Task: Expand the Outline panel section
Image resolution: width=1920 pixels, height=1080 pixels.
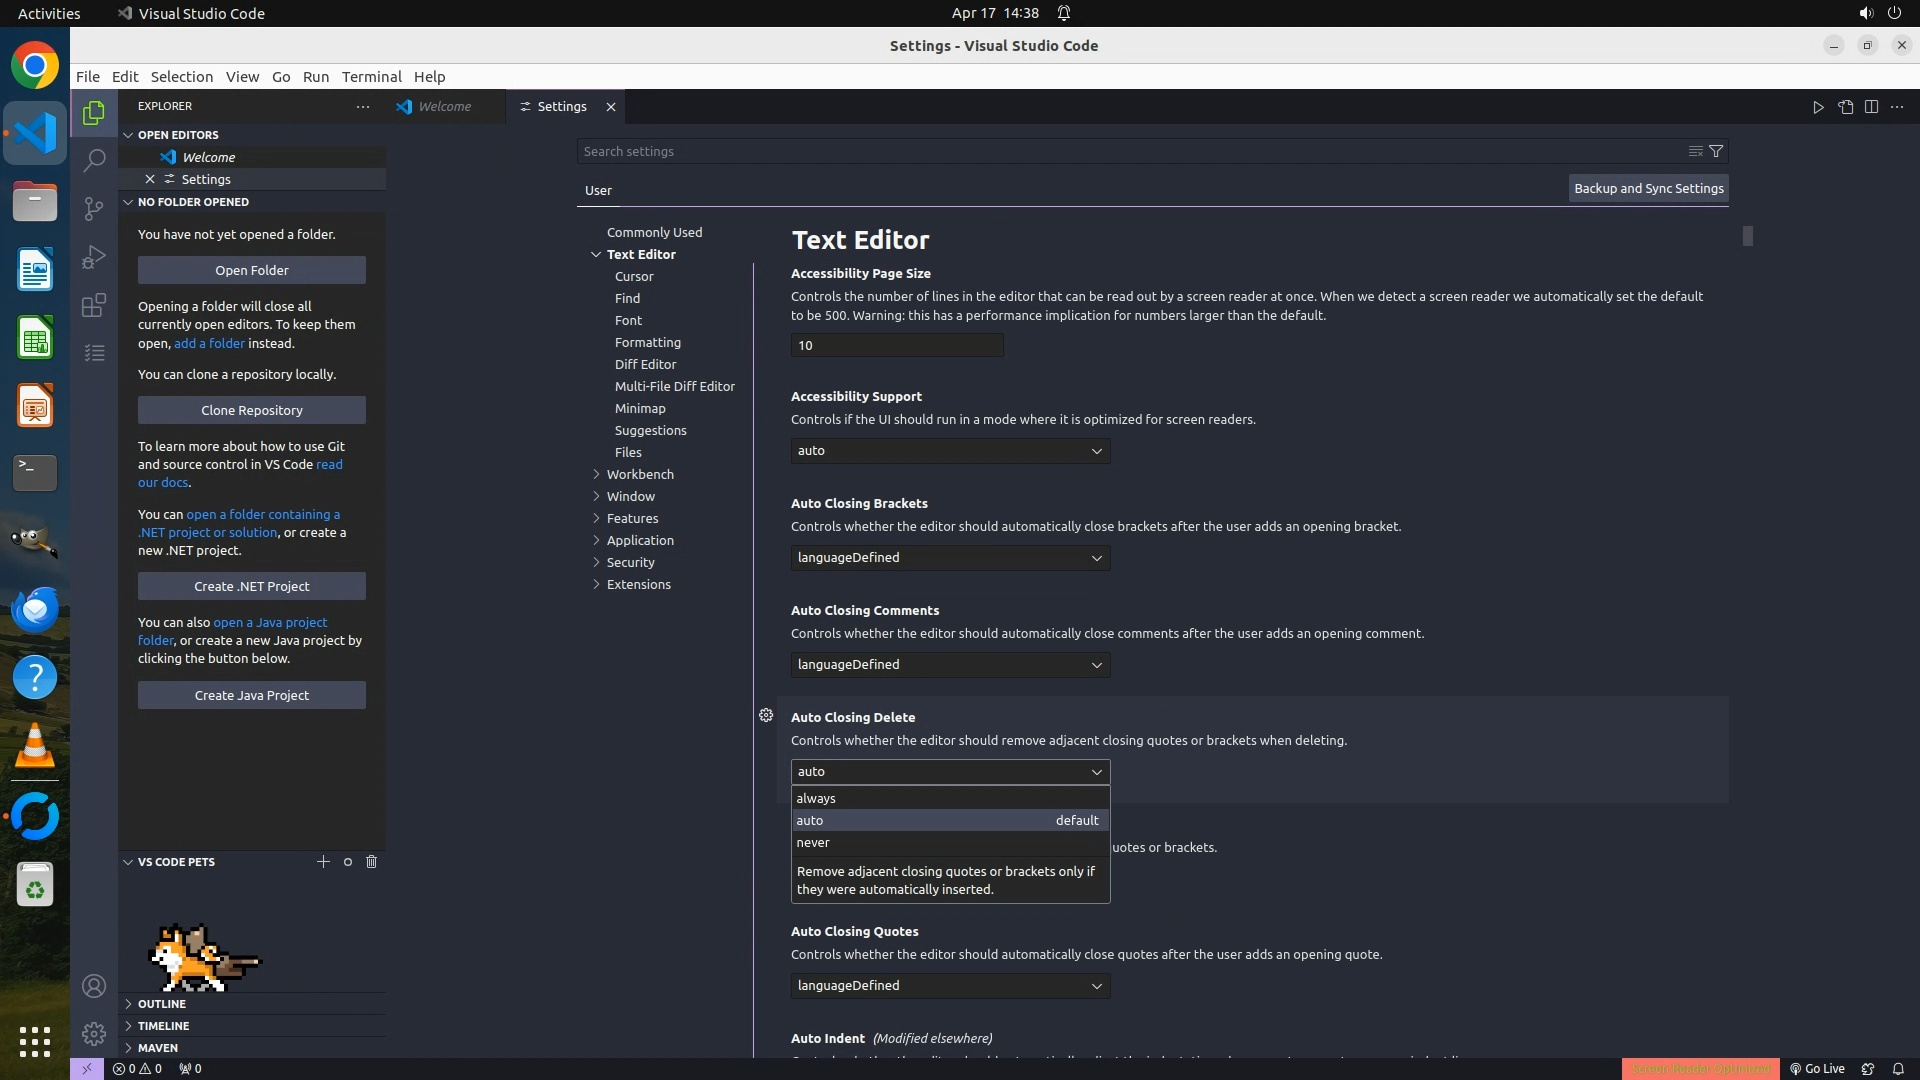Action: (x=162, y=1004)
